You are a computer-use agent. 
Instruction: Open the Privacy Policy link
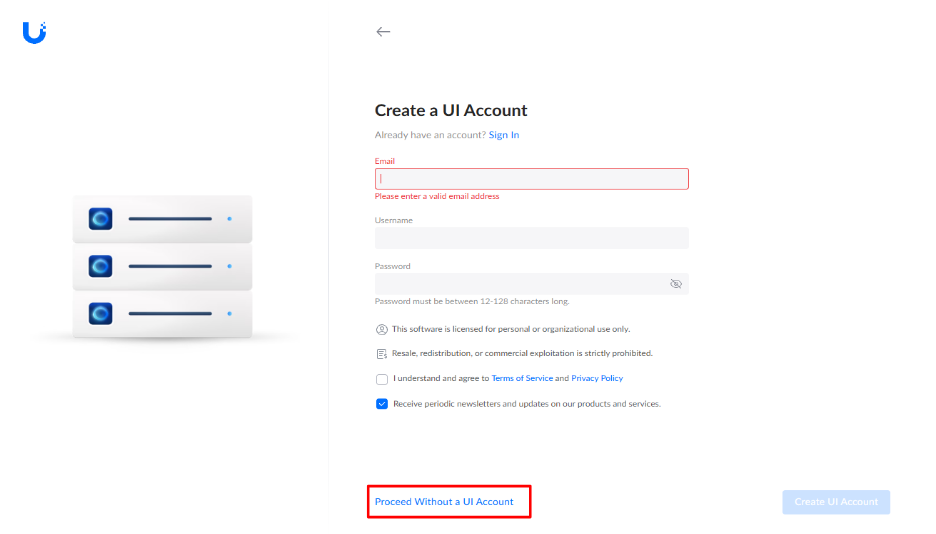[597, 378]
